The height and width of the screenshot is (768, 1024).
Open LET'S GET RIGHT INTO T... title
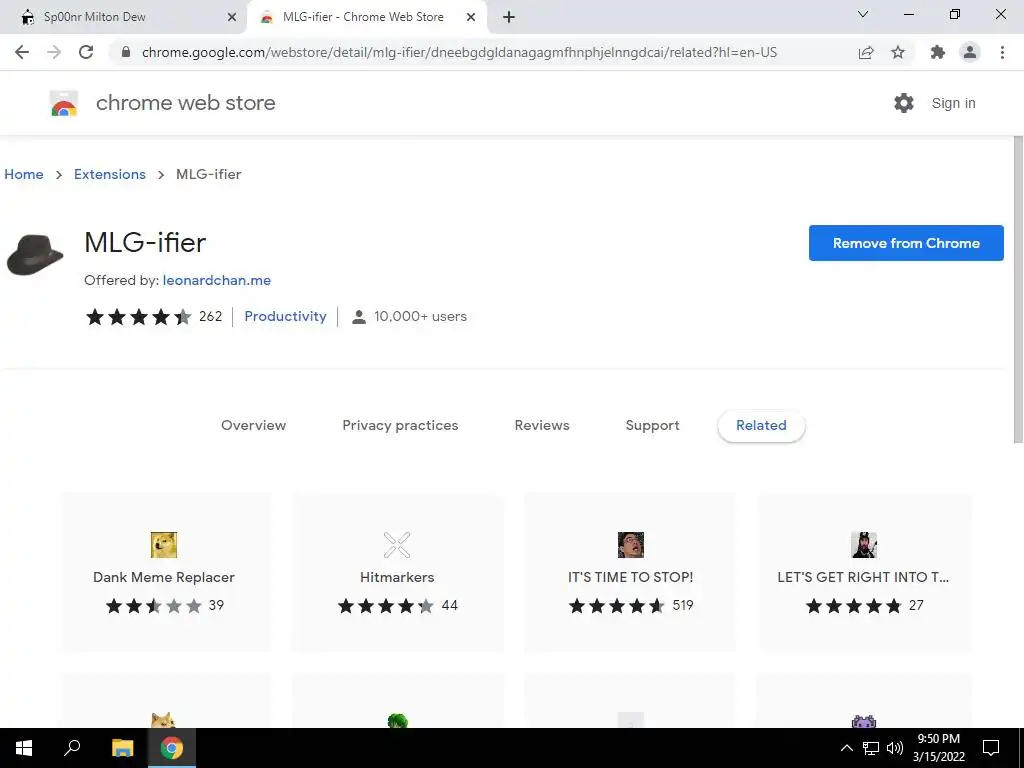pyautogui.click(x=863, y=577)
